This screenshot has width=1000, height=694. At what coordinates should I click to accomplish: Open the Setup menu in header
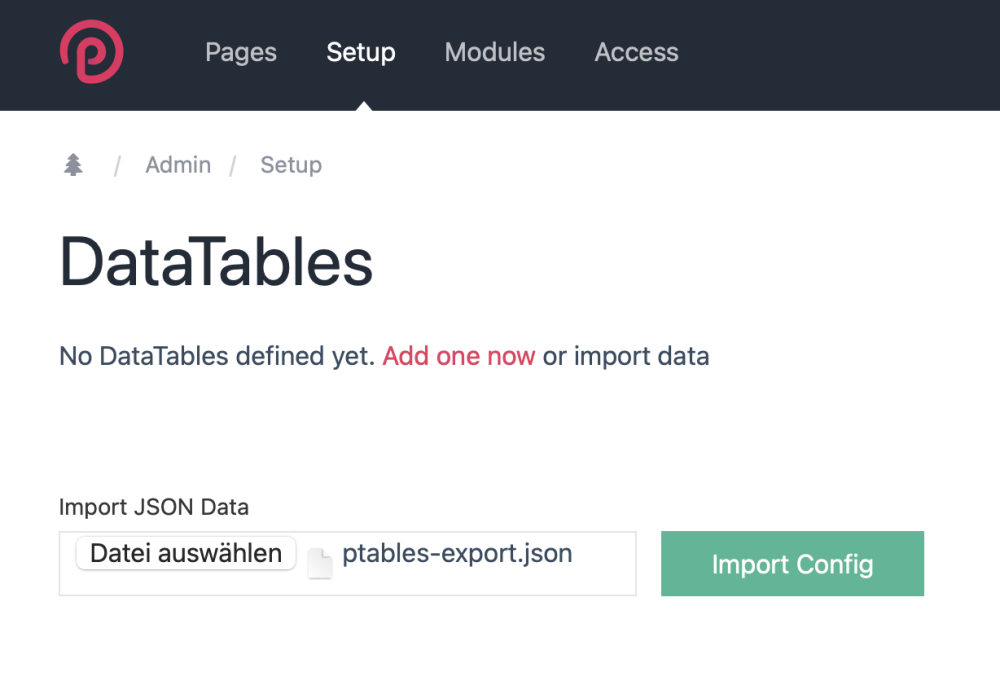(x=361, y=53)
